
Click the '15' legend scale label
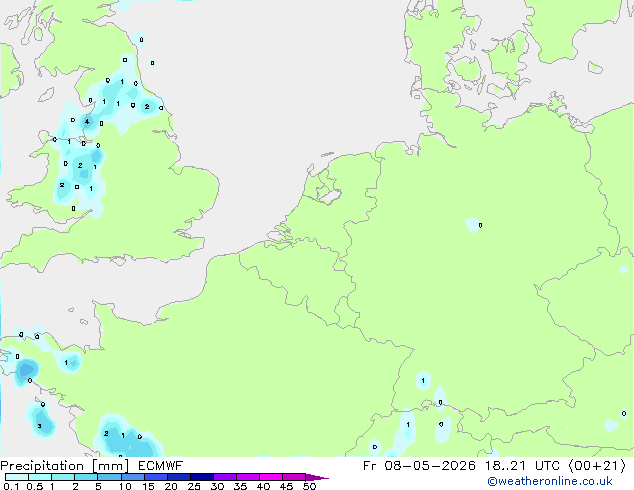click(148, 486)
